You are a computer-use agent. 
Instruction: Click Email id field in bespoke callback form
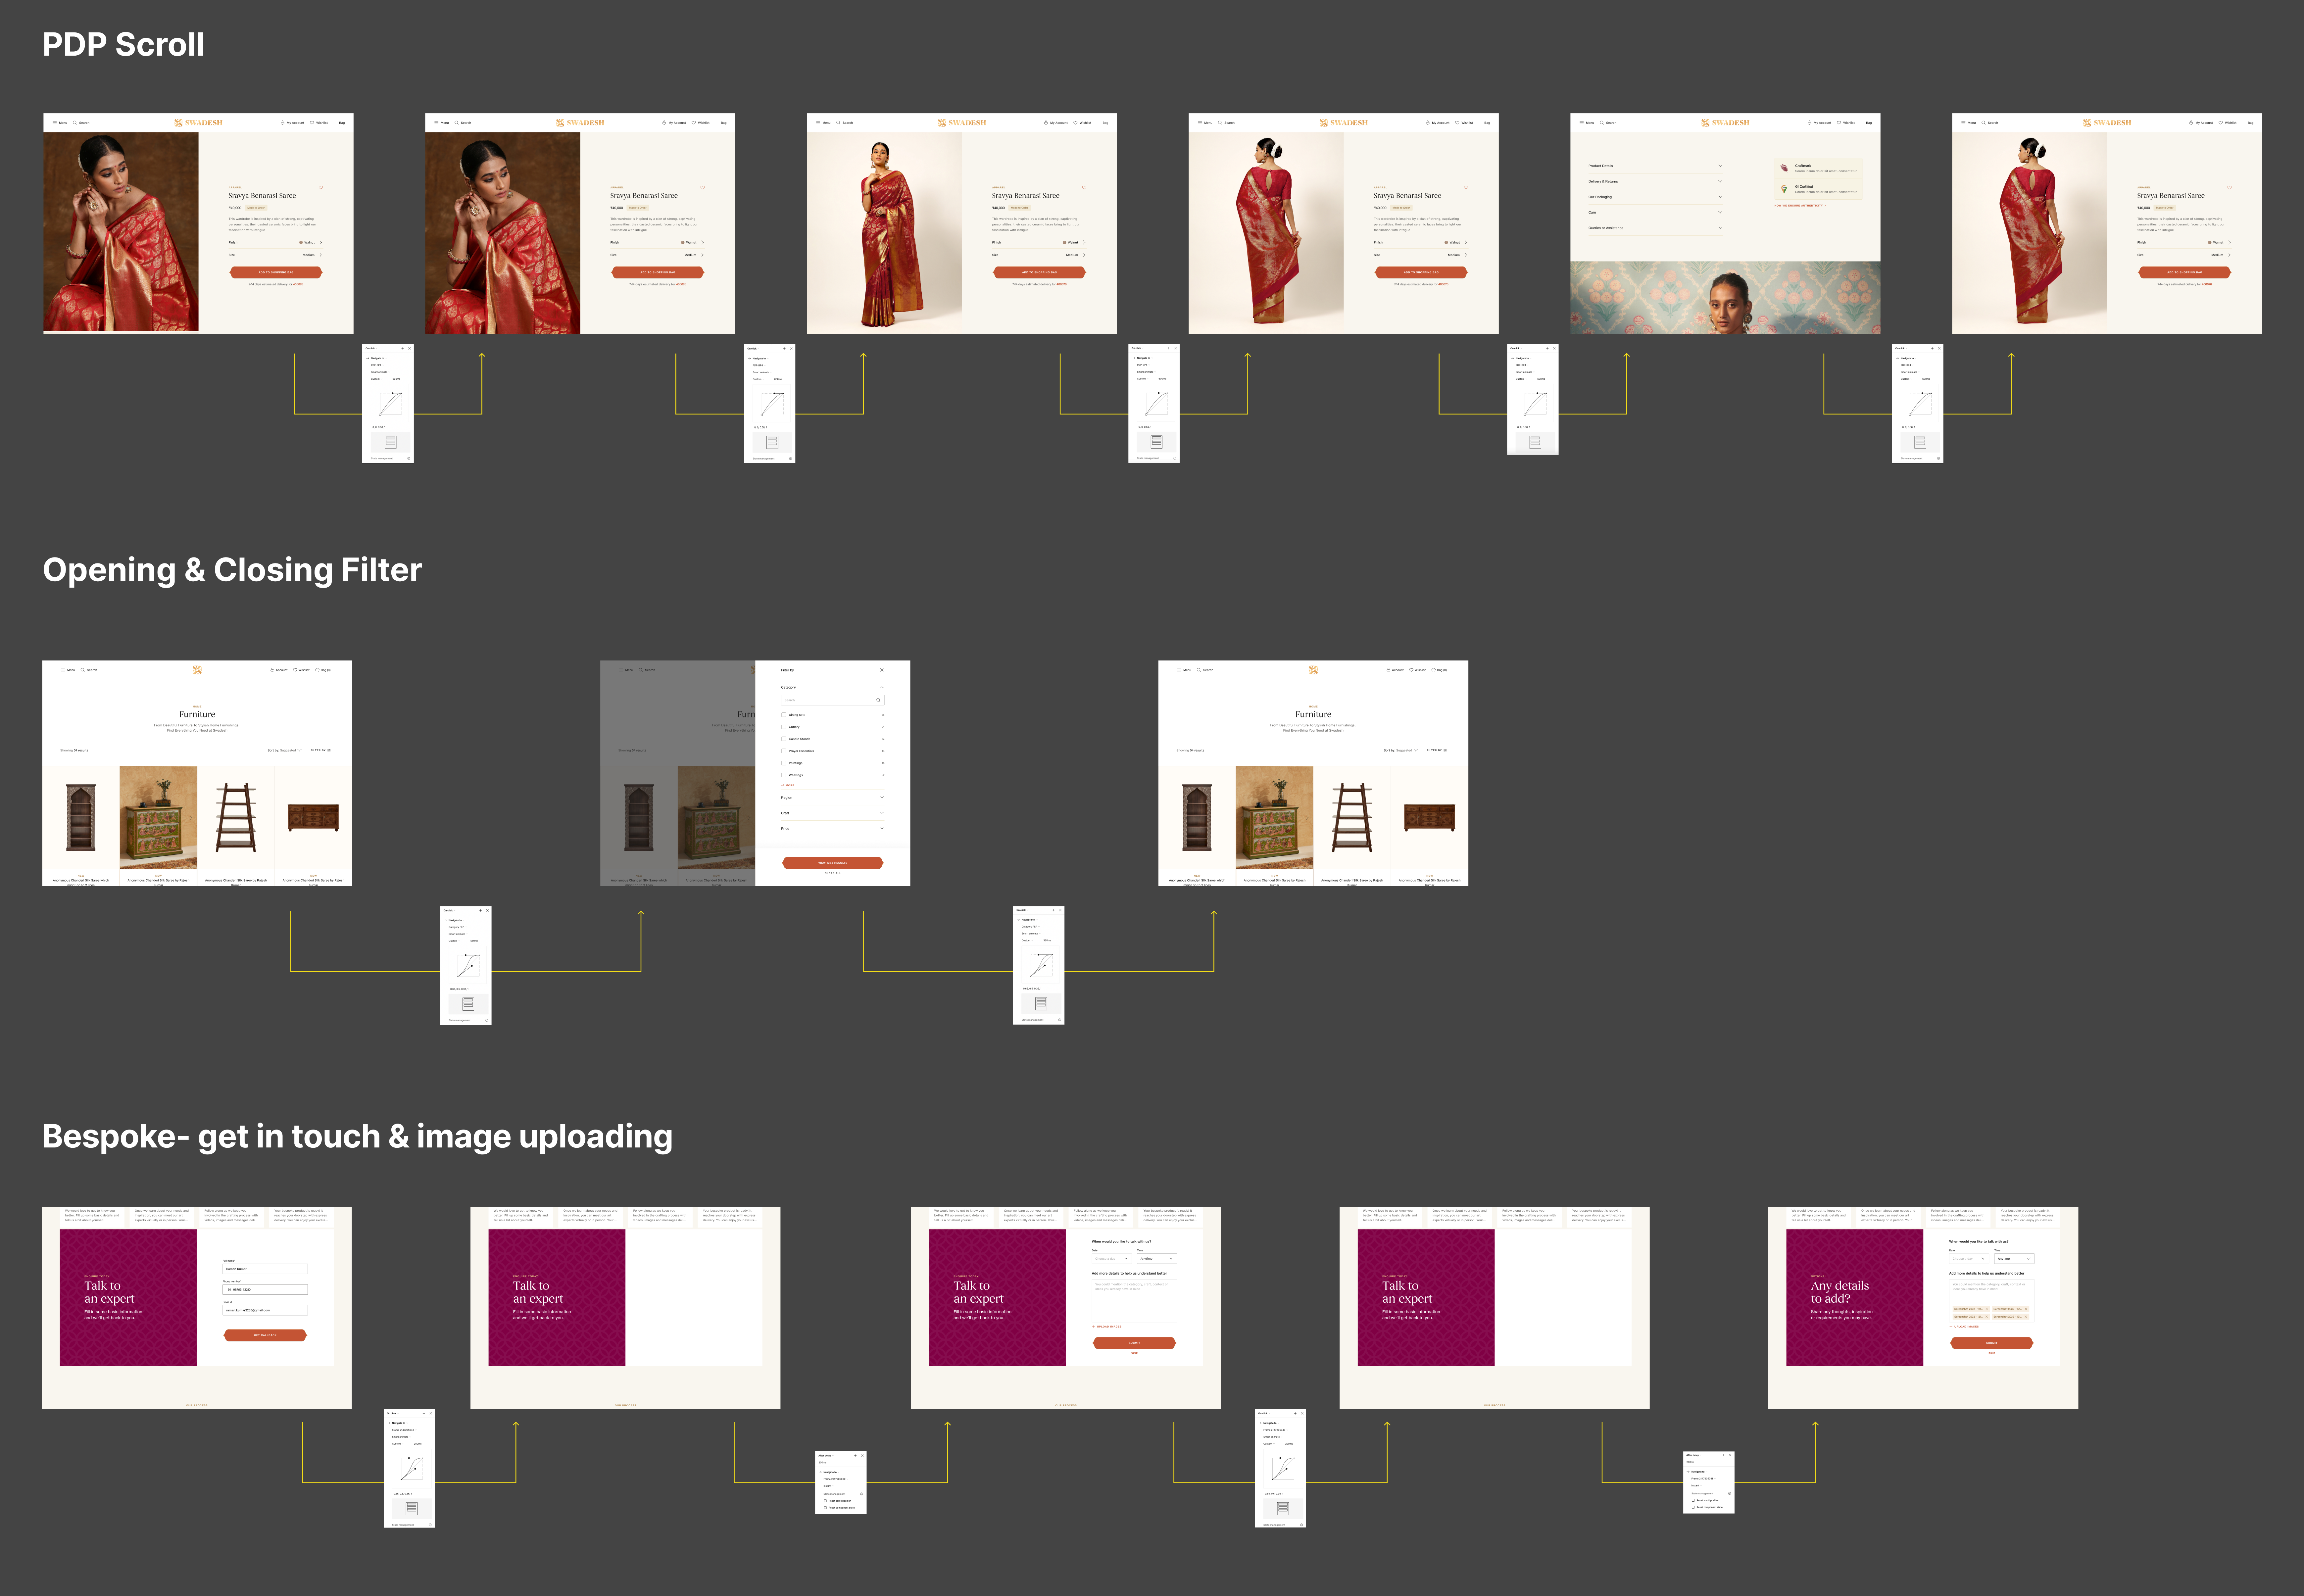tap(265, 1310)
